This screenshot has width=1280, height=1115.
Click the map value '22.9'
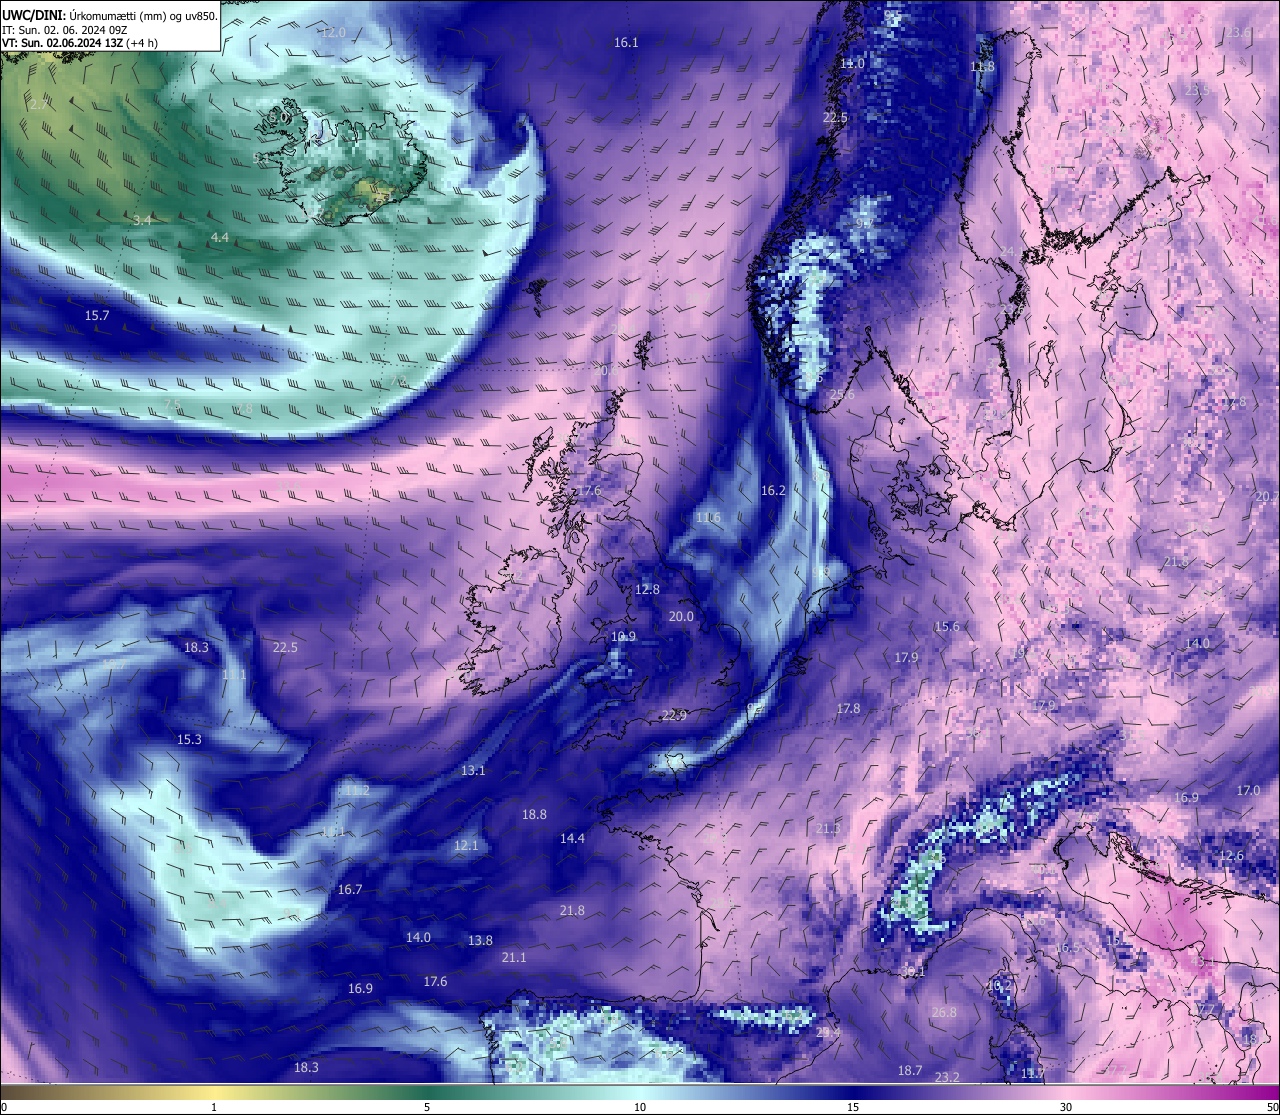click(675, 716)
